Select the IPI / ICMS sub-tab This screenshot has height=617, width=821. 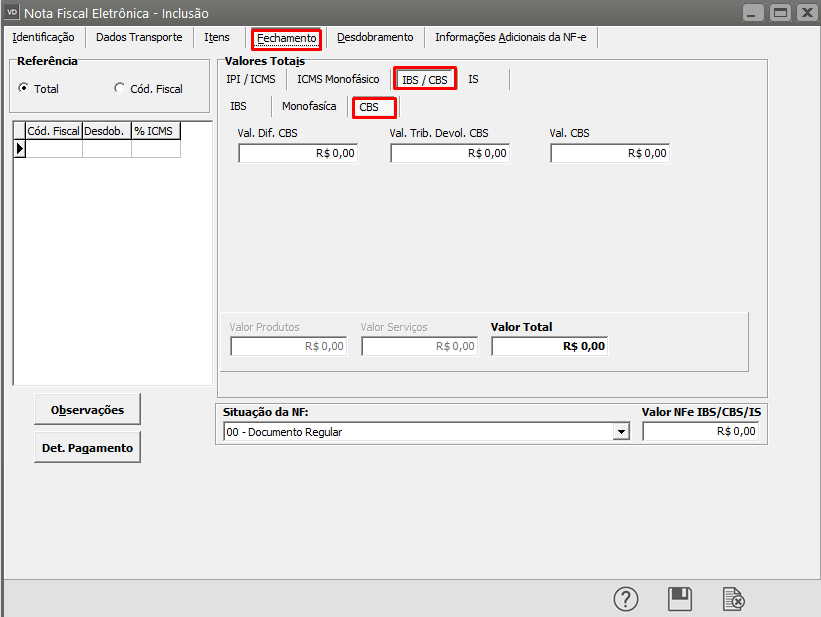(x=251, y=79)
